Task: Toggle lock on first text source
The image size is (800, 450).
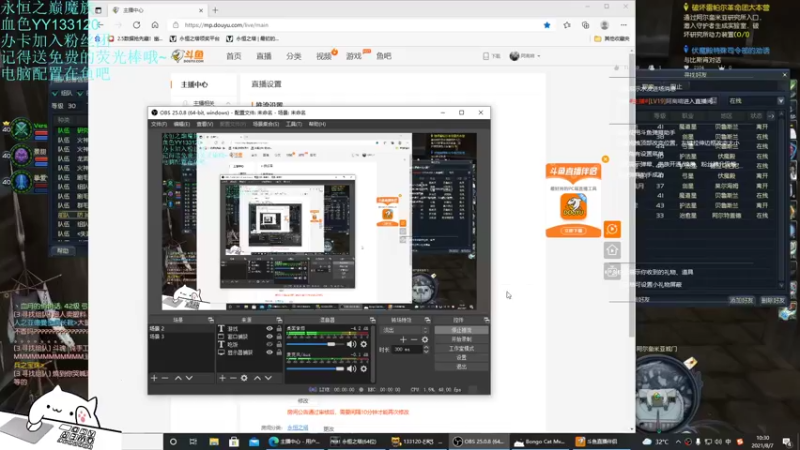Action: (x=279, y=329)
